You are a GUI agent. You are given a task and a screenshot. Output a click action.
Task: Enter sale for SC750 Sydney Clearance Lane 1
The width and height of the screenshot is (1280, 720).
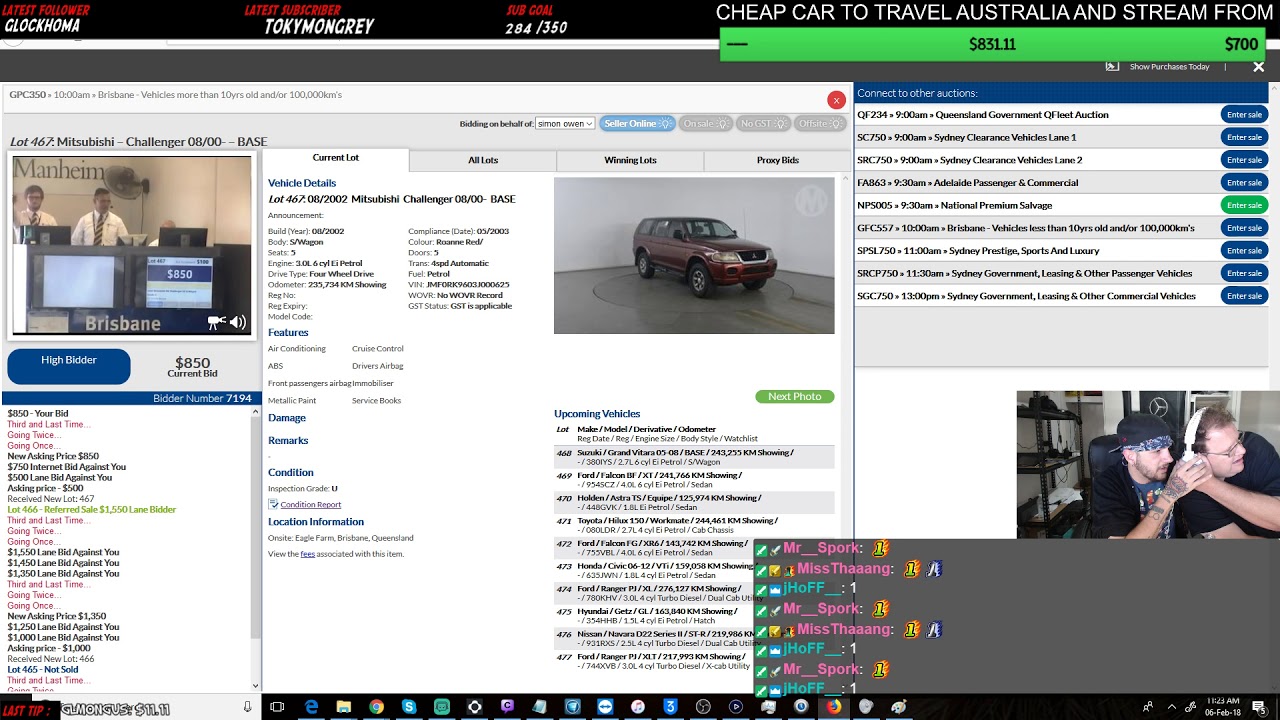tap(1244, 137)
